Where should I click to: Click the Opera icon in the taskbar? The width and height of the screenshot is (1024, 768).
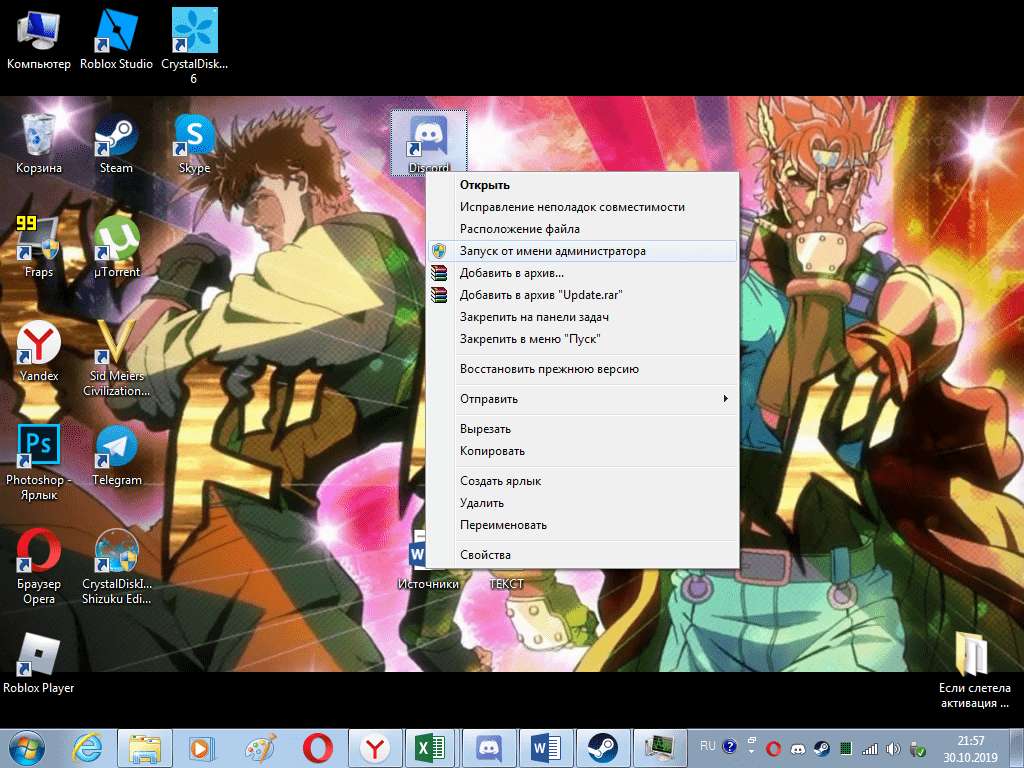tap(318, 747)
